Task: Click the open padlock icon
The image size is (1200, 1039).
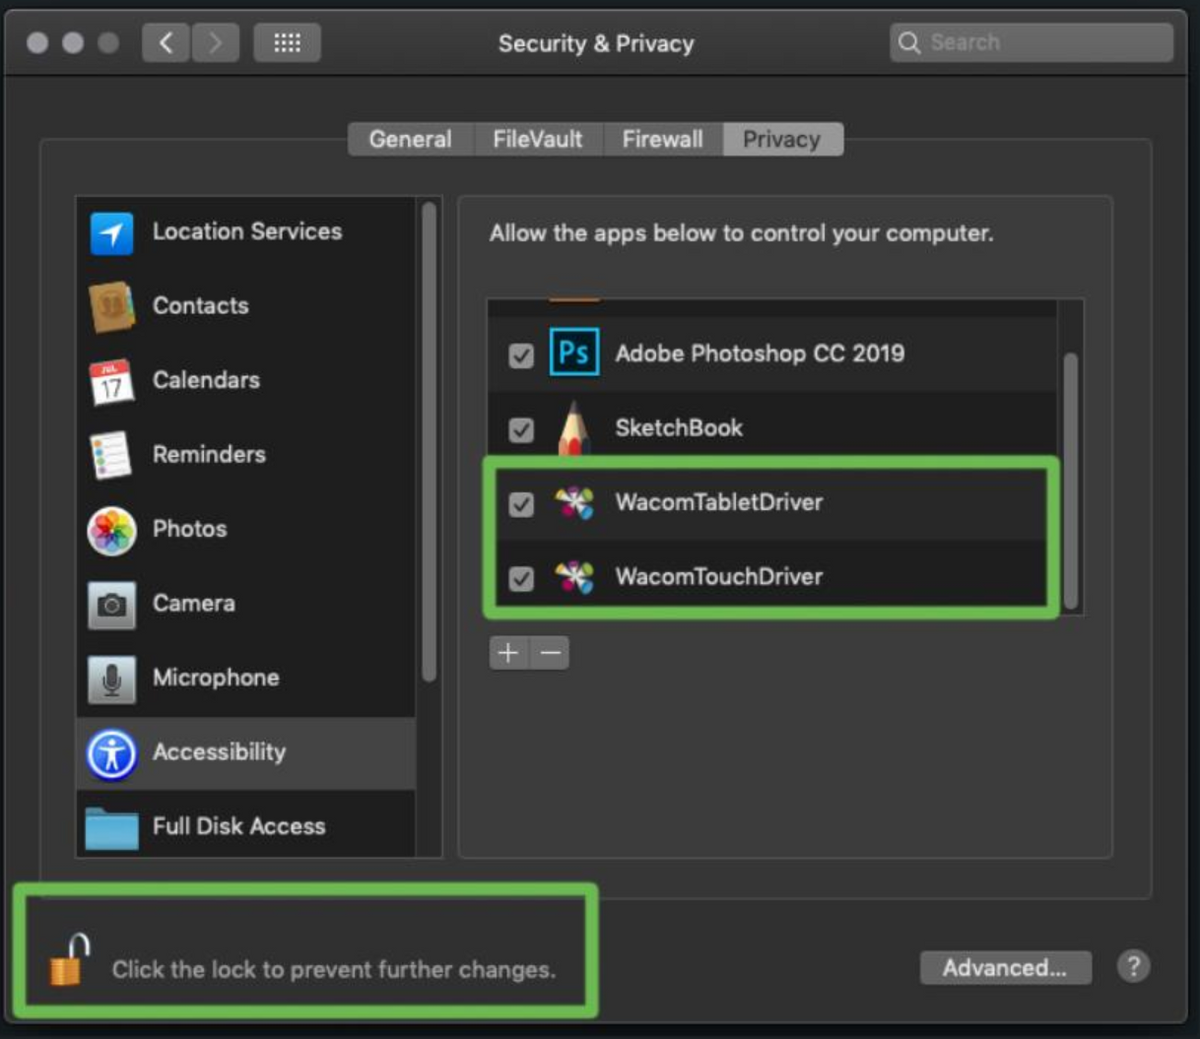Action: [x=68, y=961]
